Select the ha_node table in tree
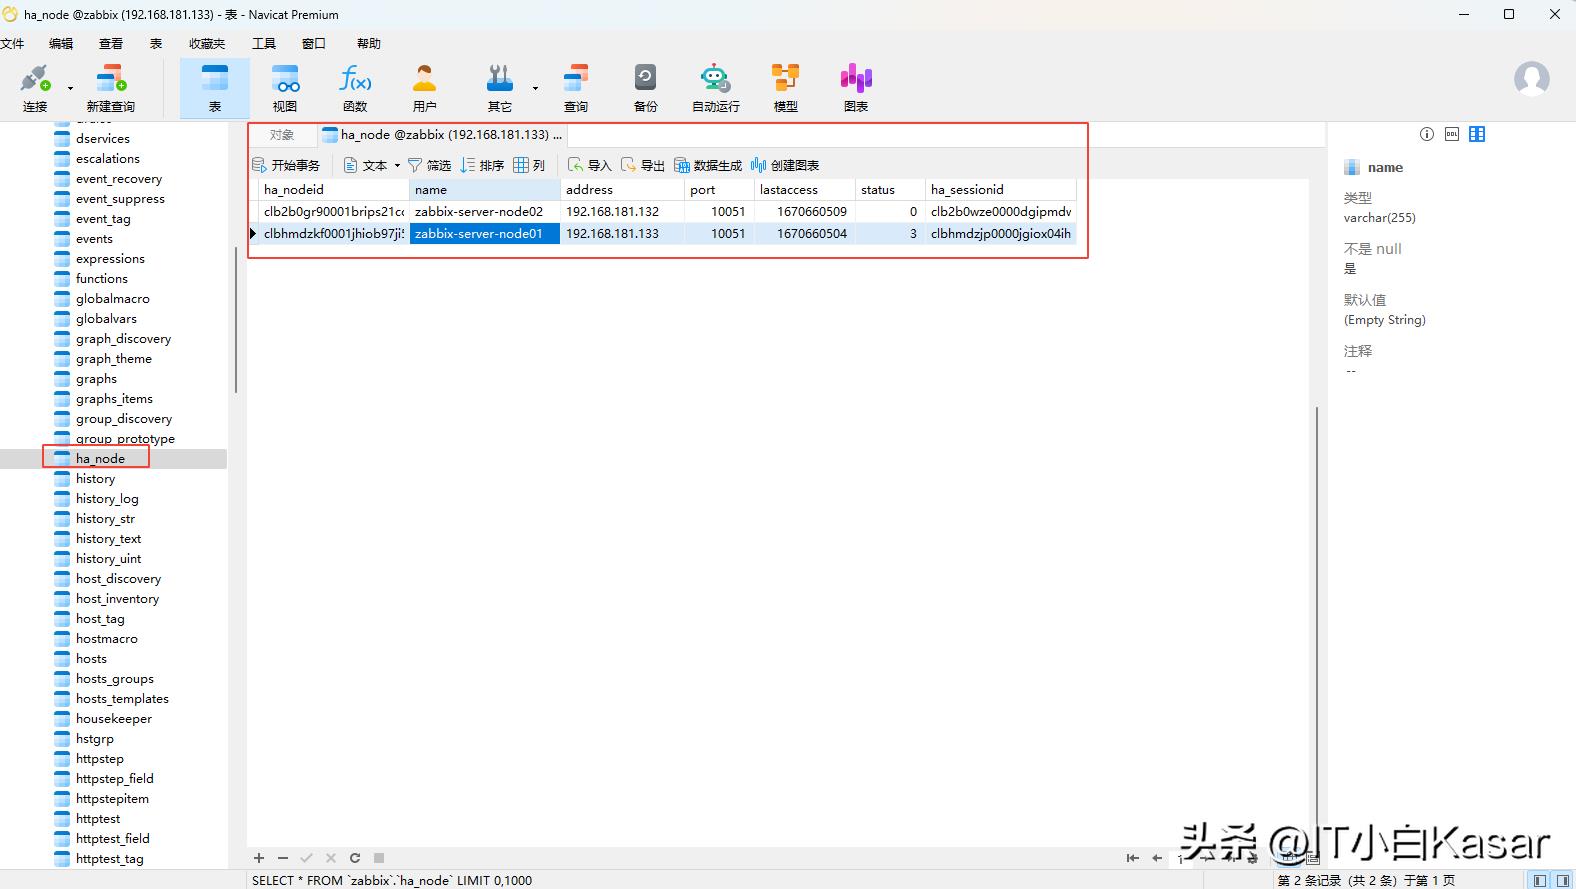Screen dimensions: 1576x889 tap(100, 458)
